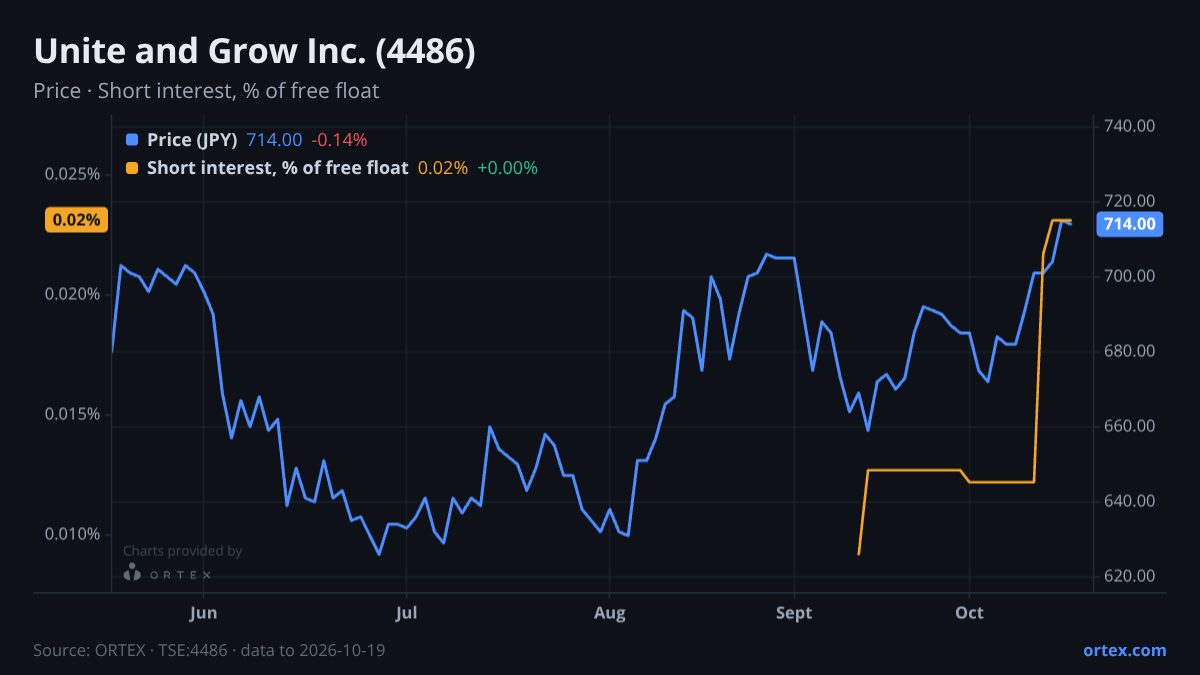
Task: Click the 714.00 price value in the legend
Action: (274, 140)
